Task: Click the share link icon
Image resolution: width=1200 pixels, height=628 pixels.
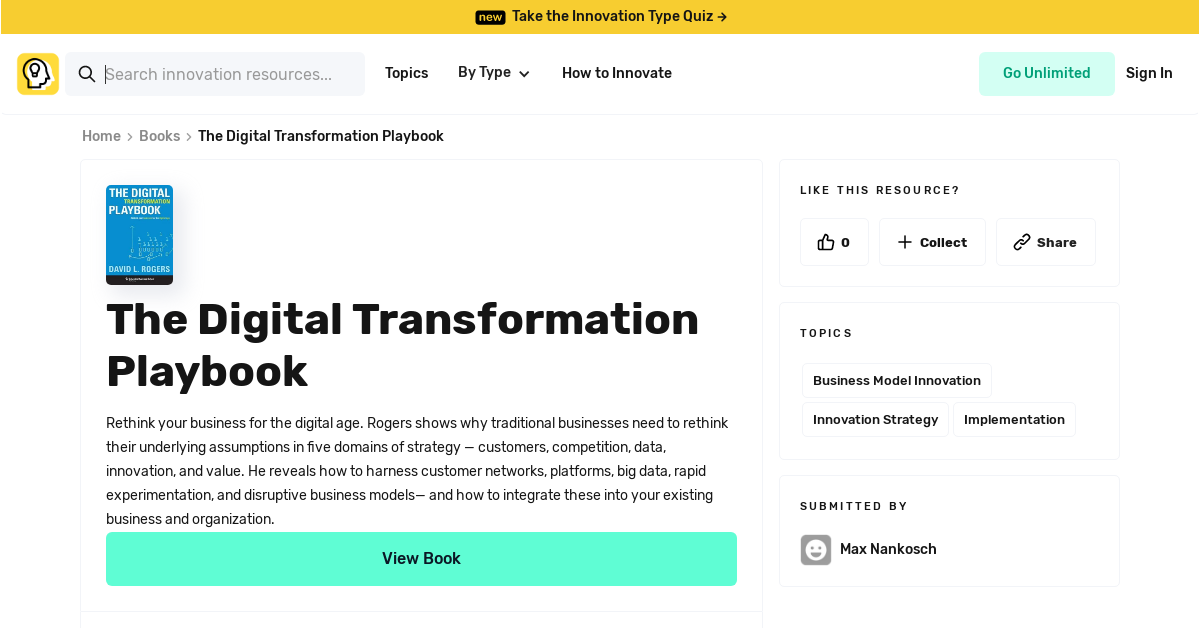Action: (x=1022, y=241)
